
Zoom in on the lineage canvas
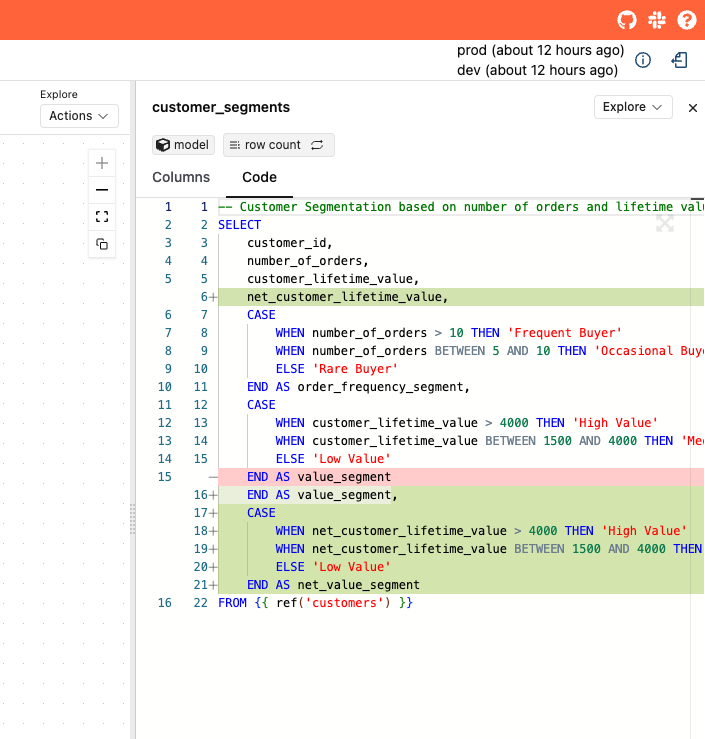[x=102, y=163]
